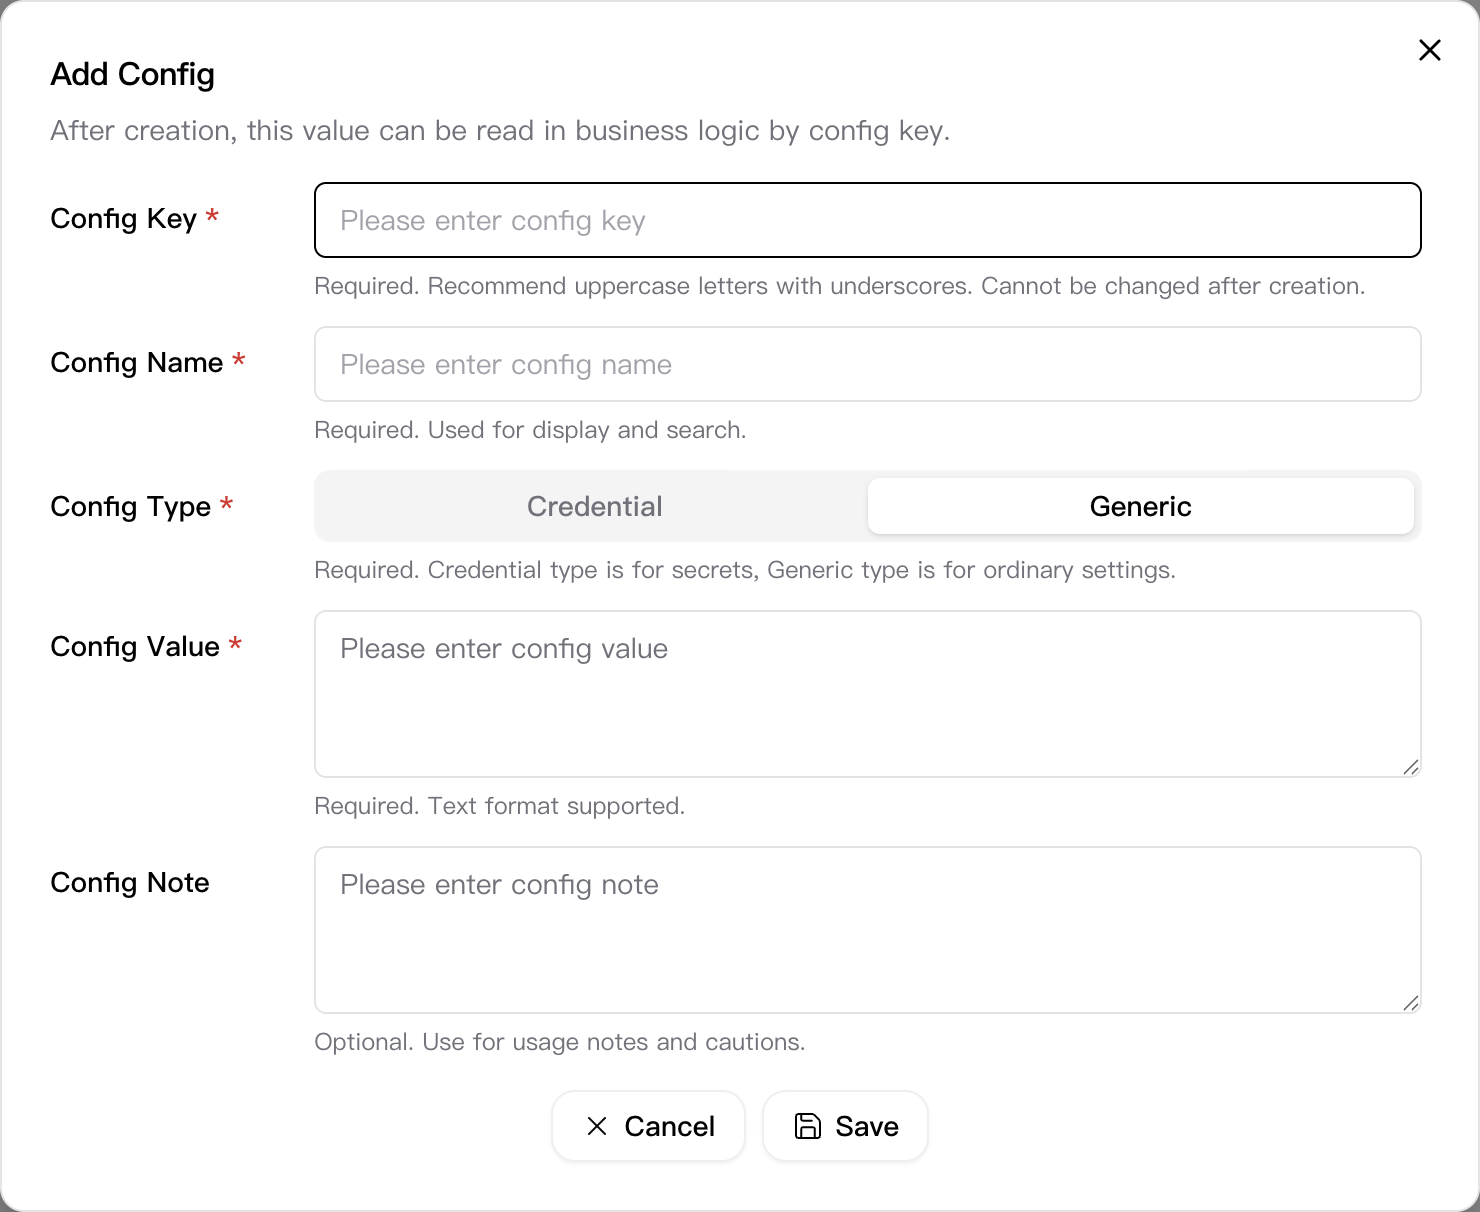
Task: Cancel adding the config
Action: 648,1126
